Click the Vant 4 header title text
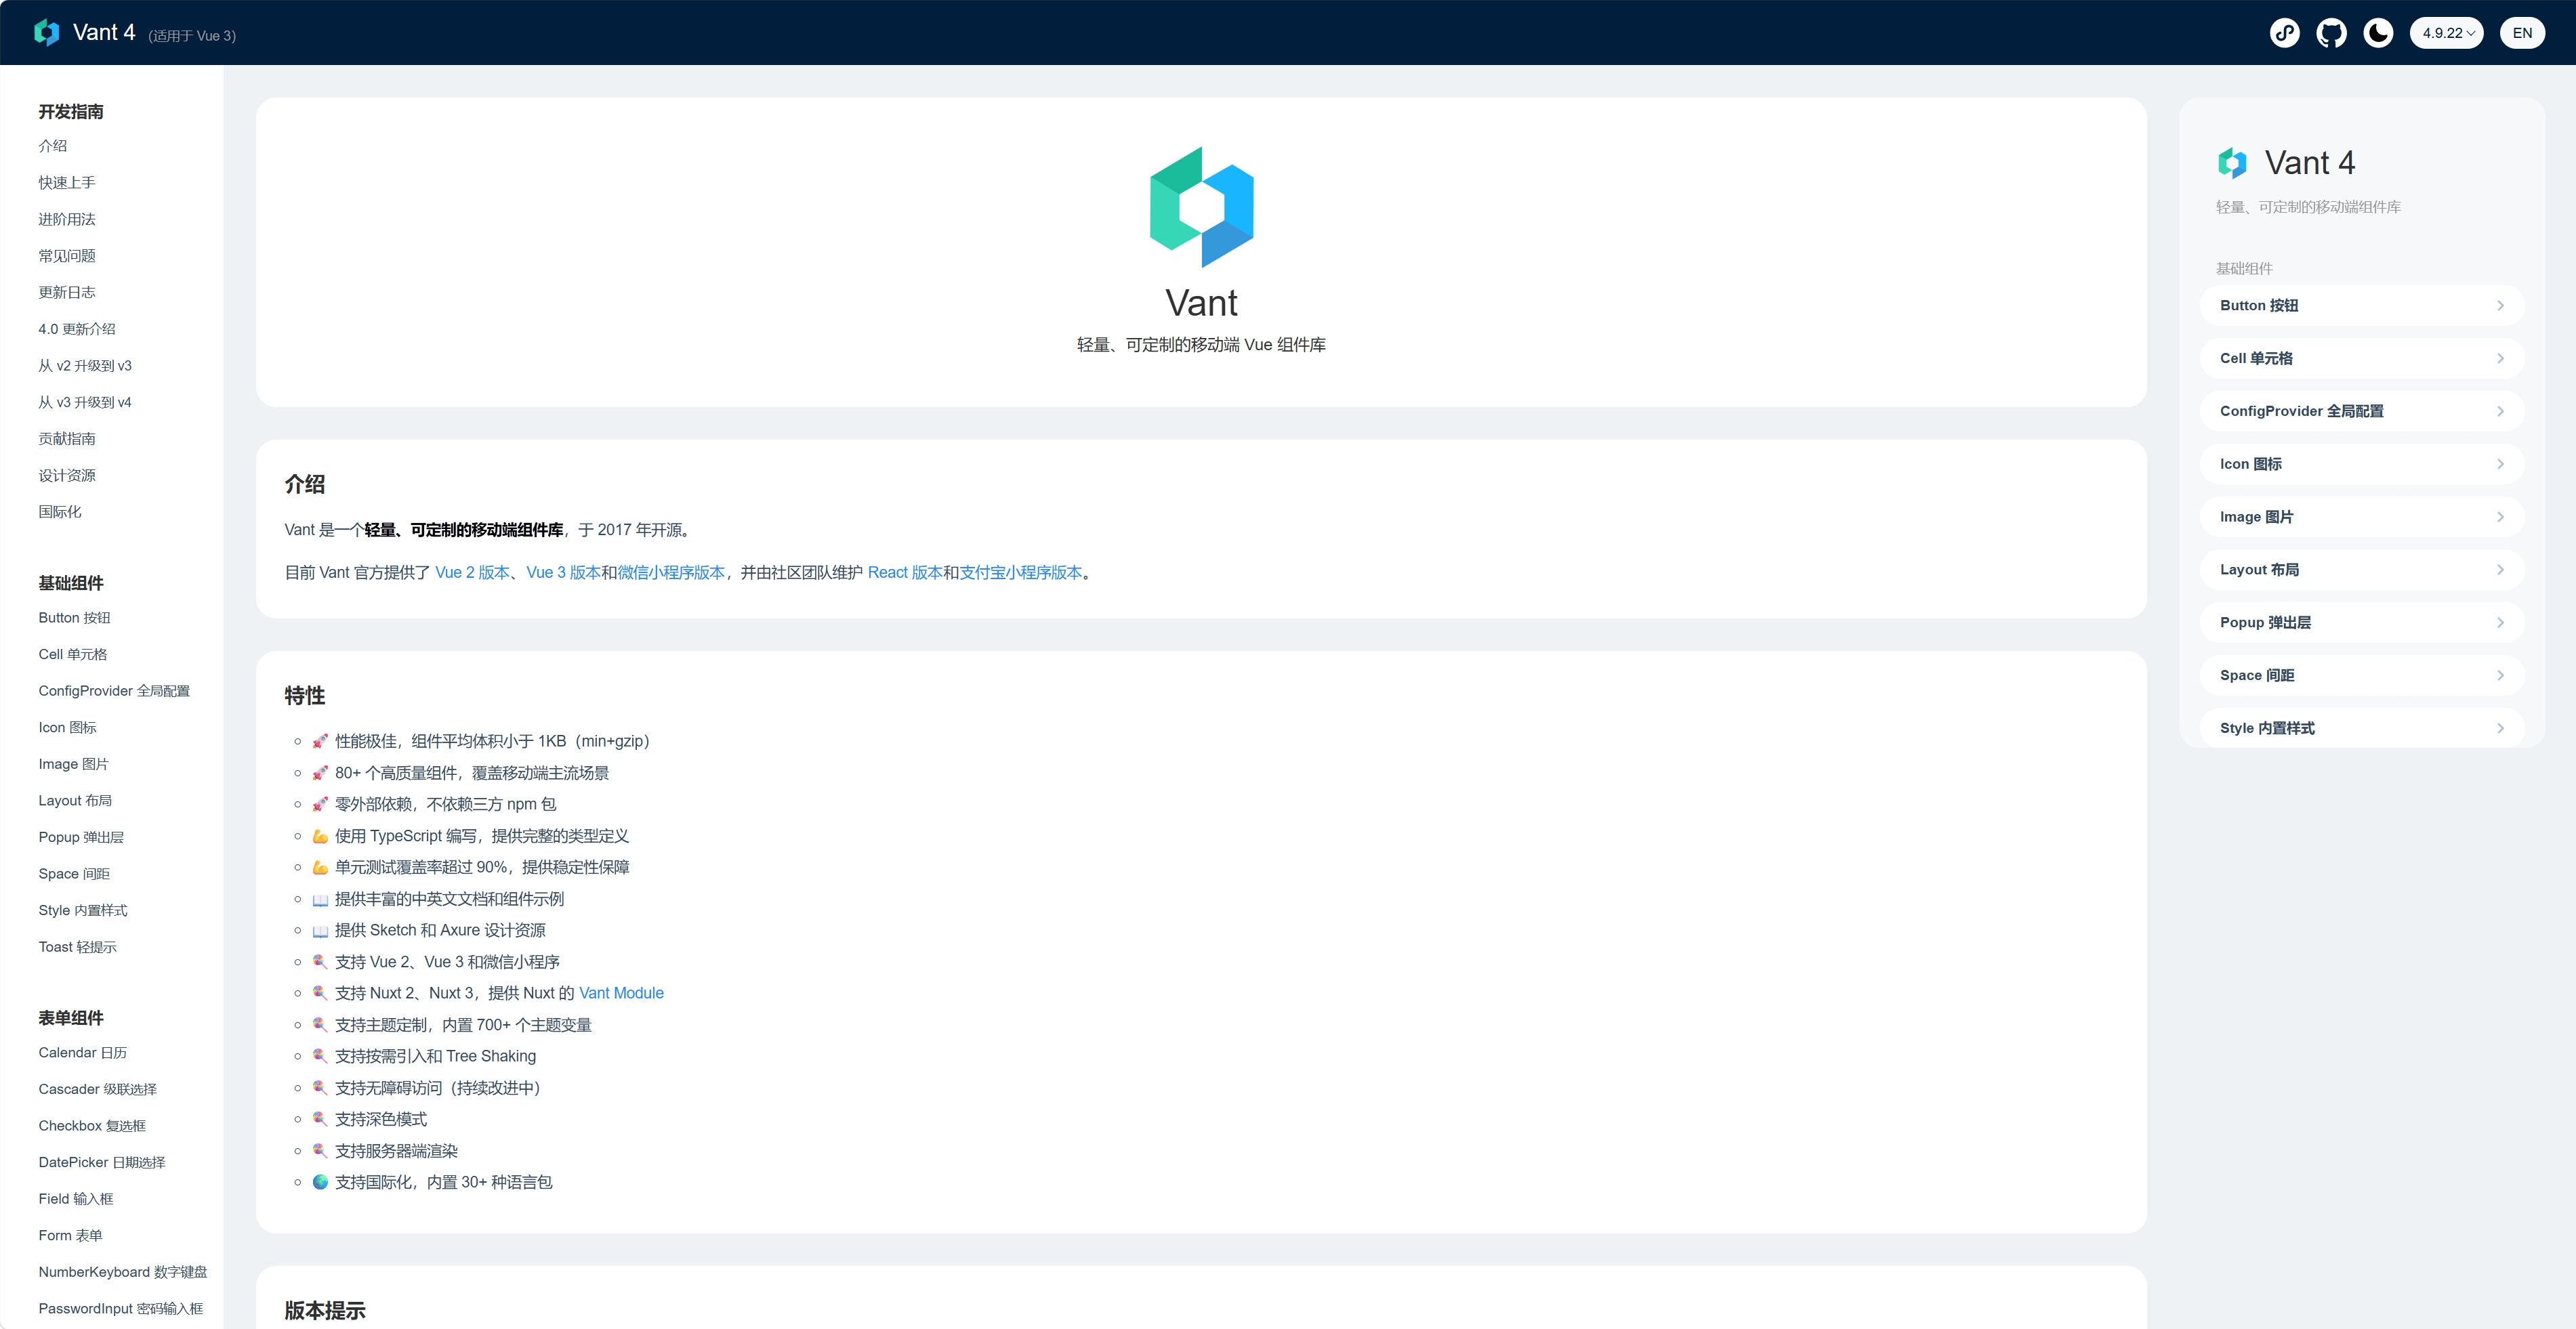The width and height of the screenshot is (2576, 1329). point(104,33)
